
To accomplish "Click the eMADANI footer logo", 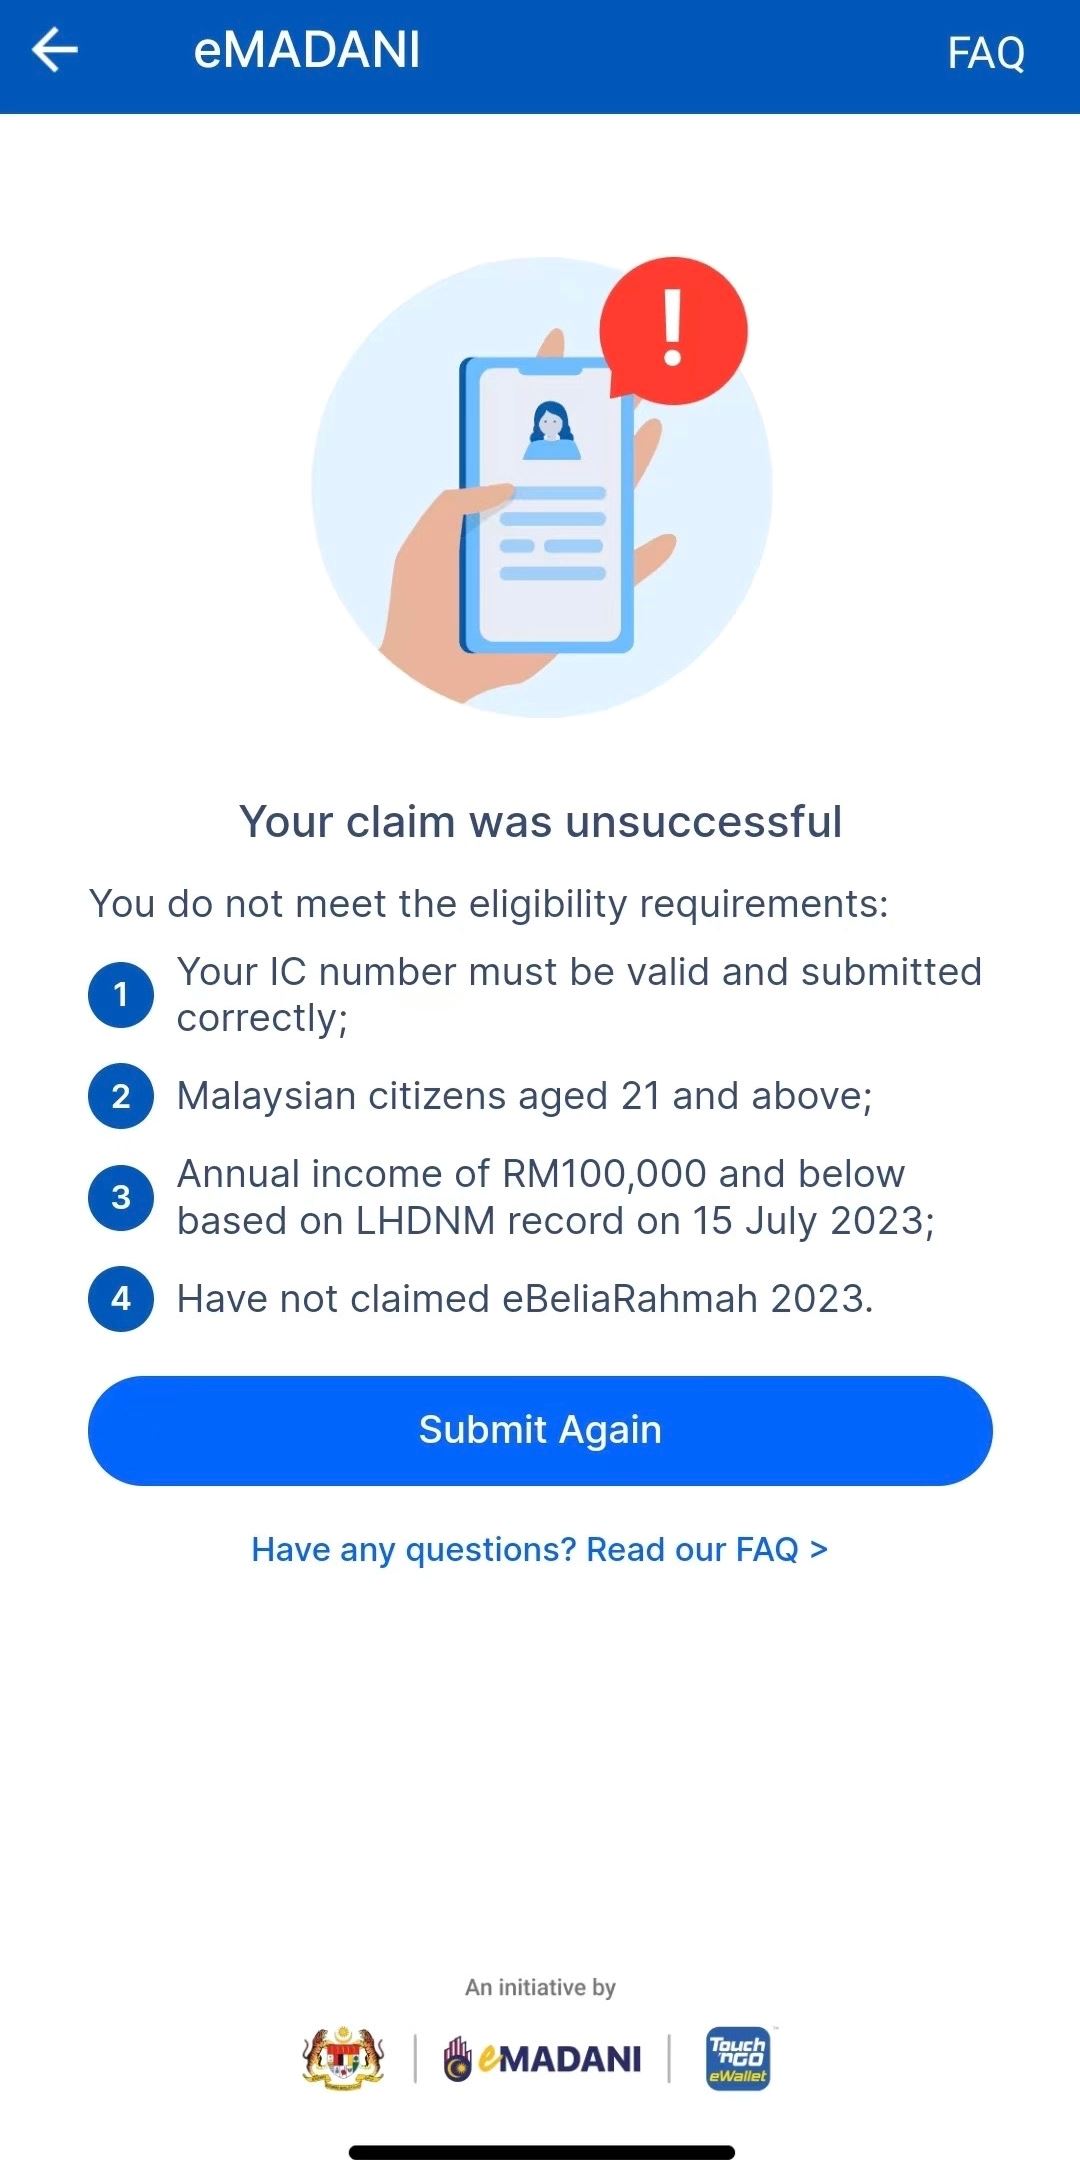I will (543, 2059).
